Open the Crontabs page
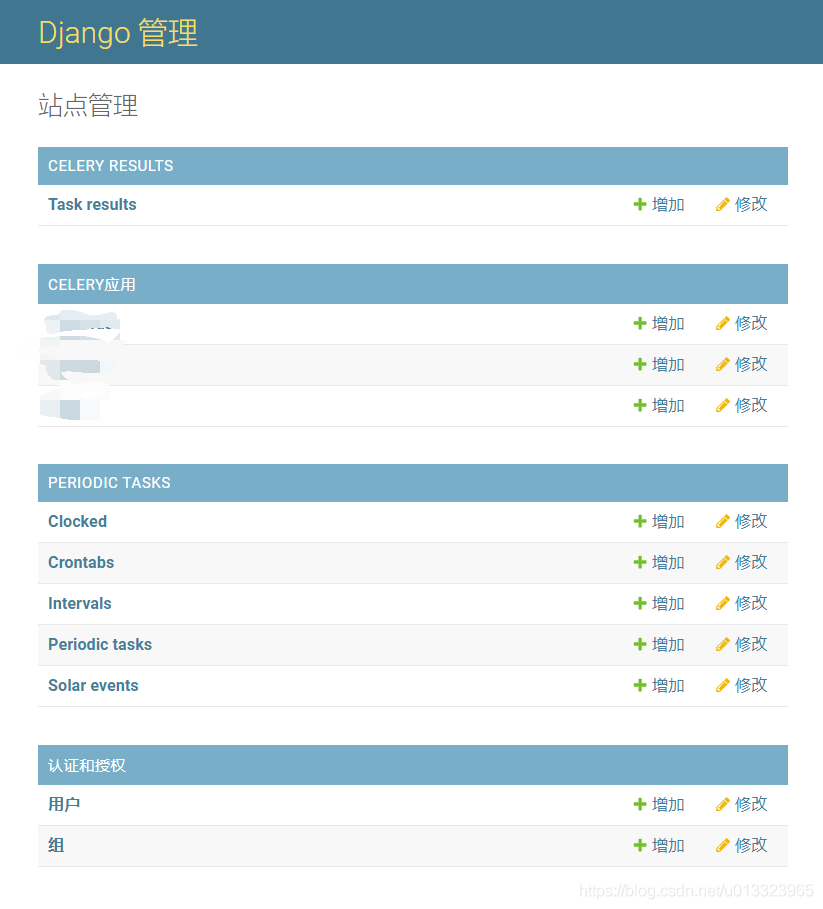Image resolution: width=823 pixels, height=909 pixels. click(x=81, y=562)
